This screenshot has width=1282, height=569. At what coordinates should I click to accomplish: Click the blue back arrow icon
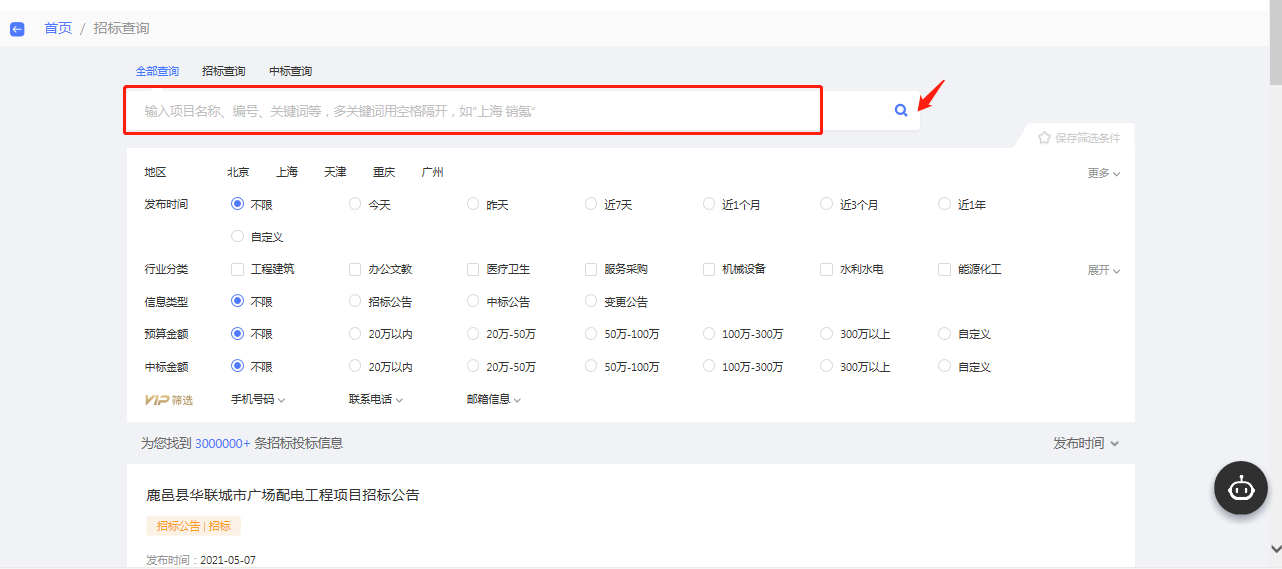[17, 29]
